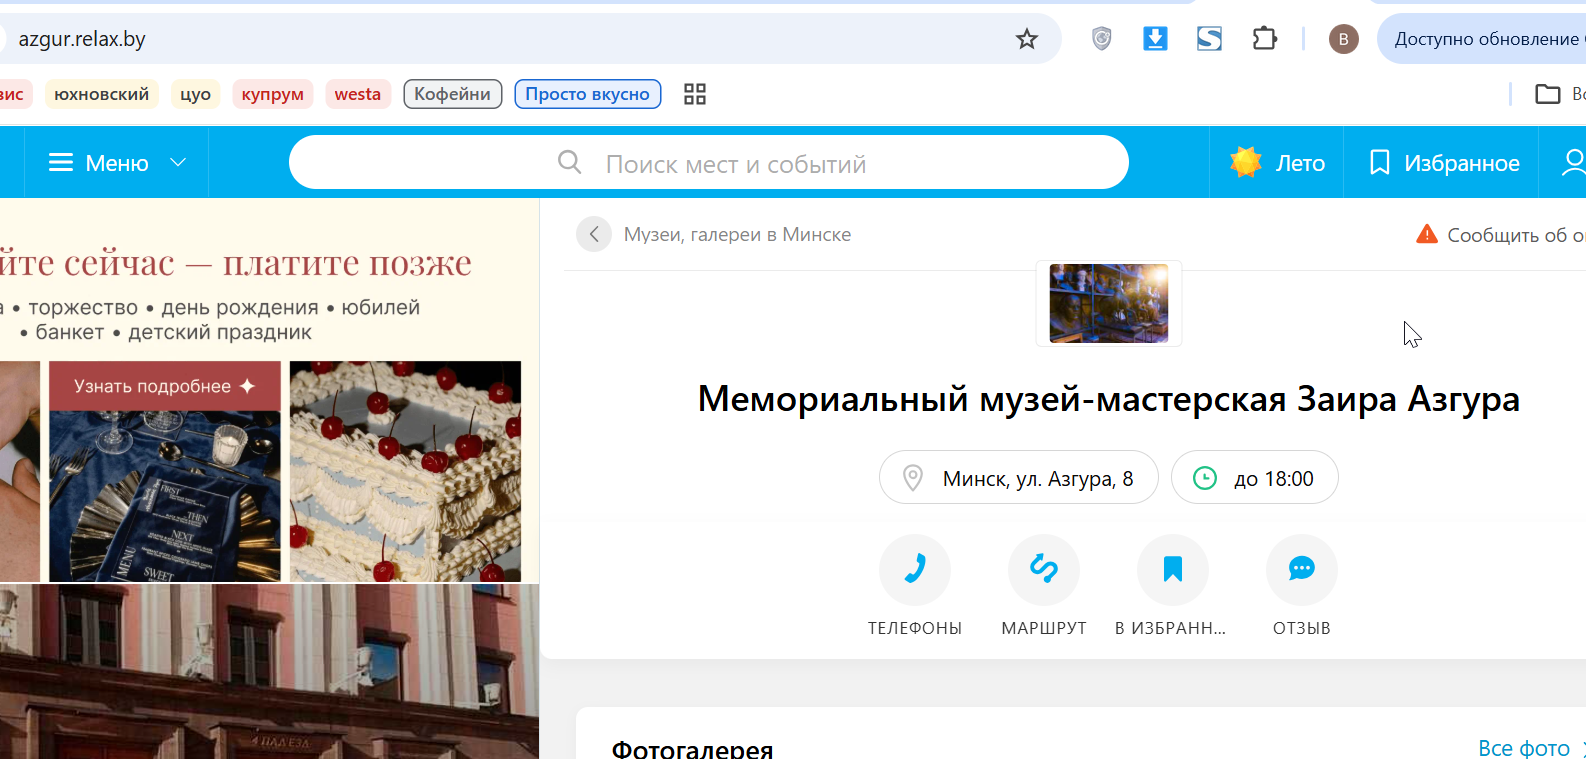Viewport: 1586px width, 759px height.
Task: Click the ТЕЛЕФОНЫ phone icon
Action: [915, 570]
